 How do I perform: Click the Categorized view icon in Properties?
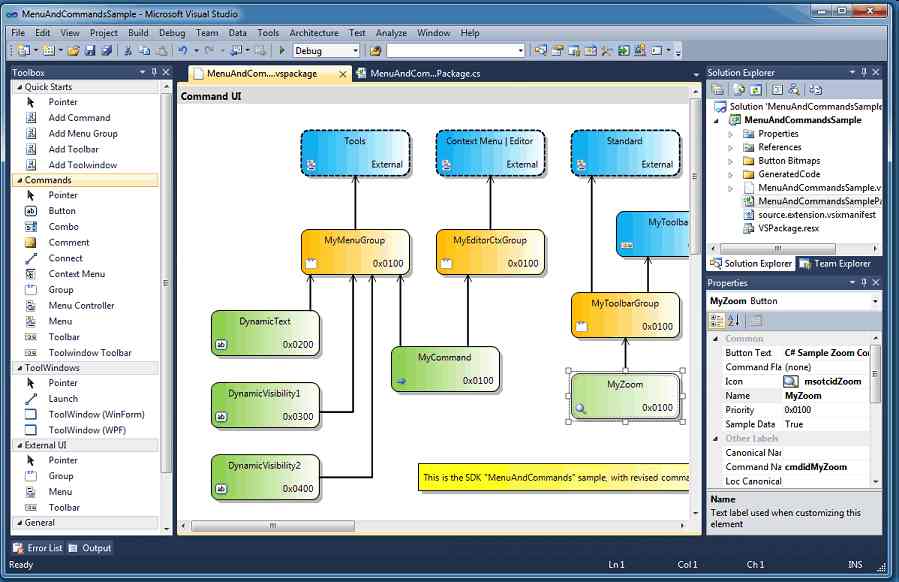click(x=717, y=321)
